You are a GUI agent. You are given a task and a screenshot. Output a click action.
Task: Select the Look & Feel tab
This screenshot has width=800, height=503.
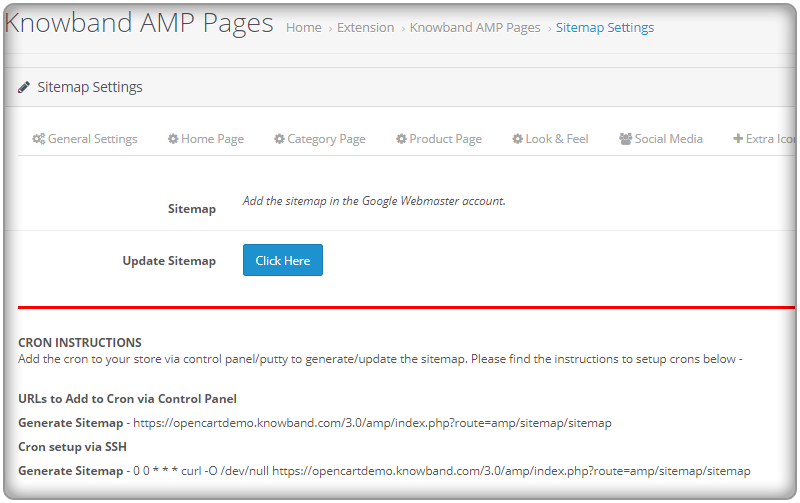click(x=551, y=139)
